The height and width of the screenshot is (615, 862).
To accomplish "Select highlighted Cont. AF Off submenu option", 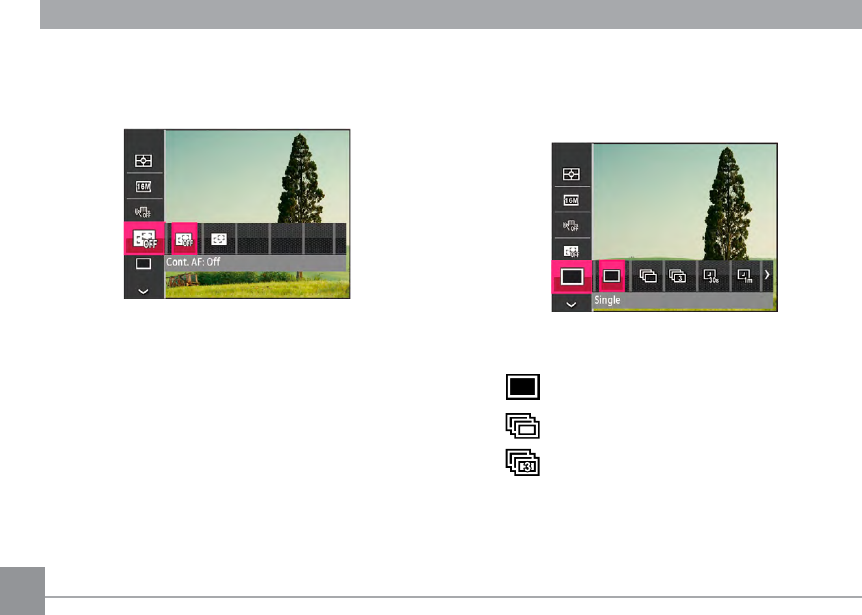I will pos(184,239).
